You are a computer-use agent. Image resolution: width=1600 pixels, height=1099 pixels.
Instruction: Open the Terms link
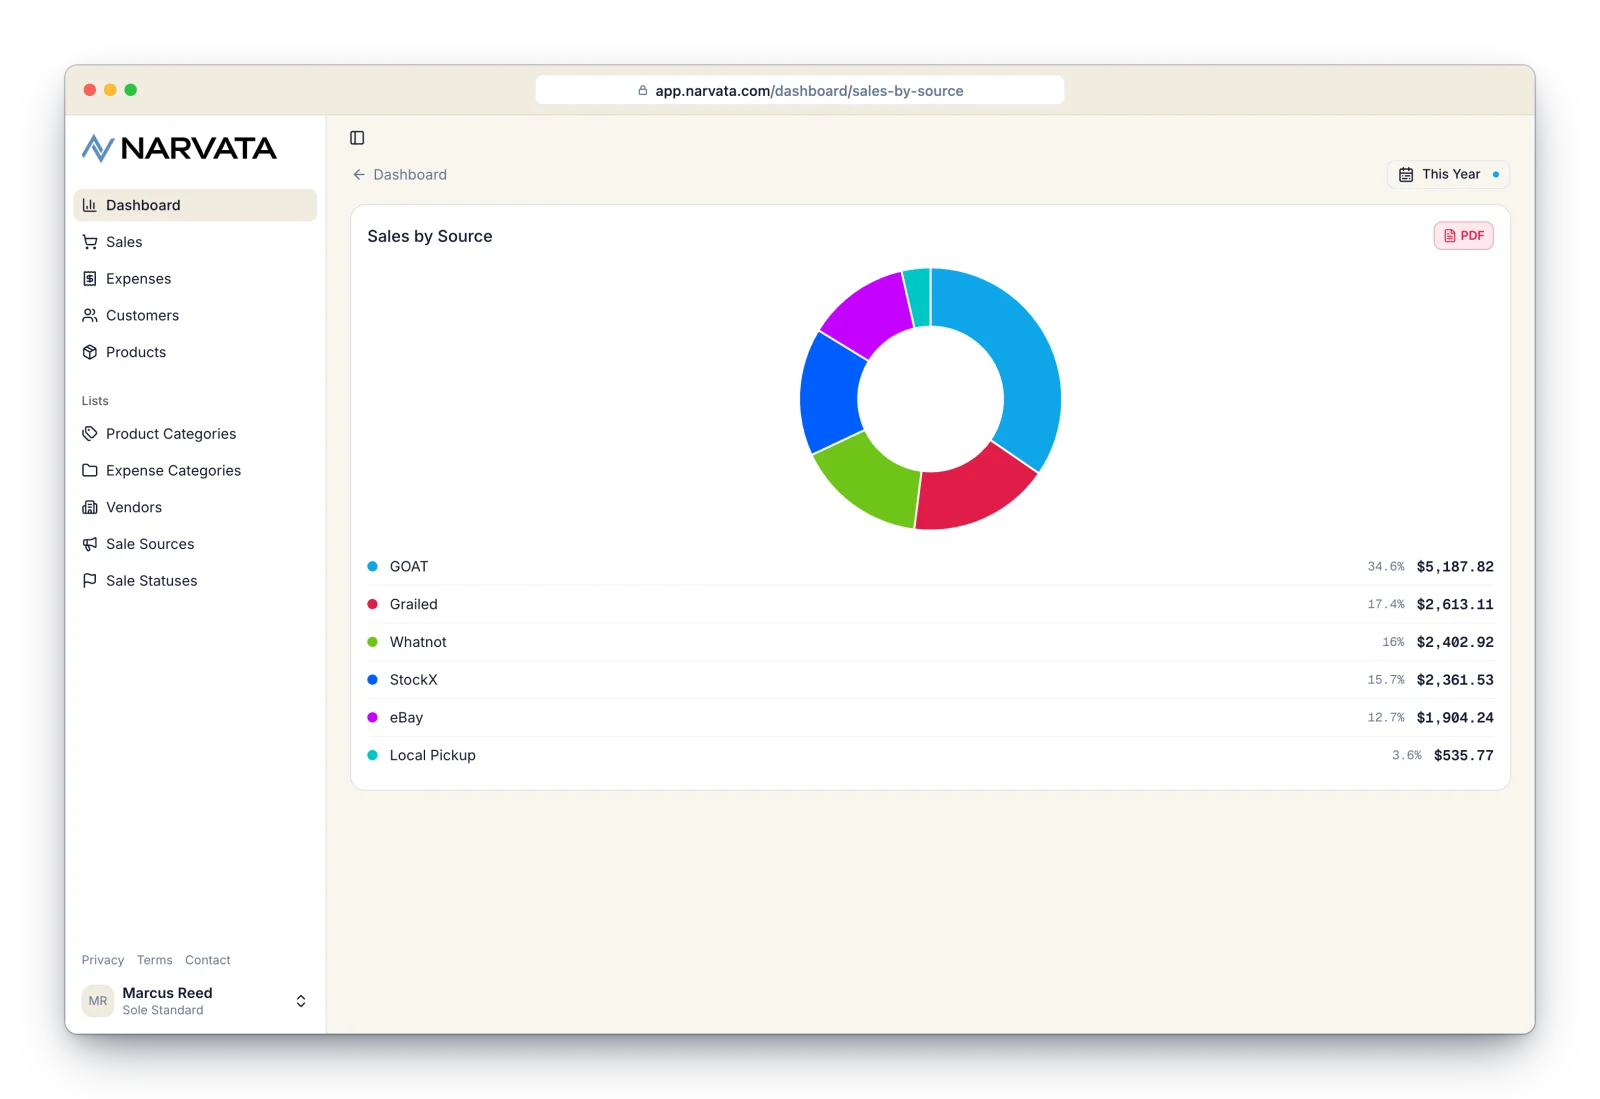tap(155, 960)
